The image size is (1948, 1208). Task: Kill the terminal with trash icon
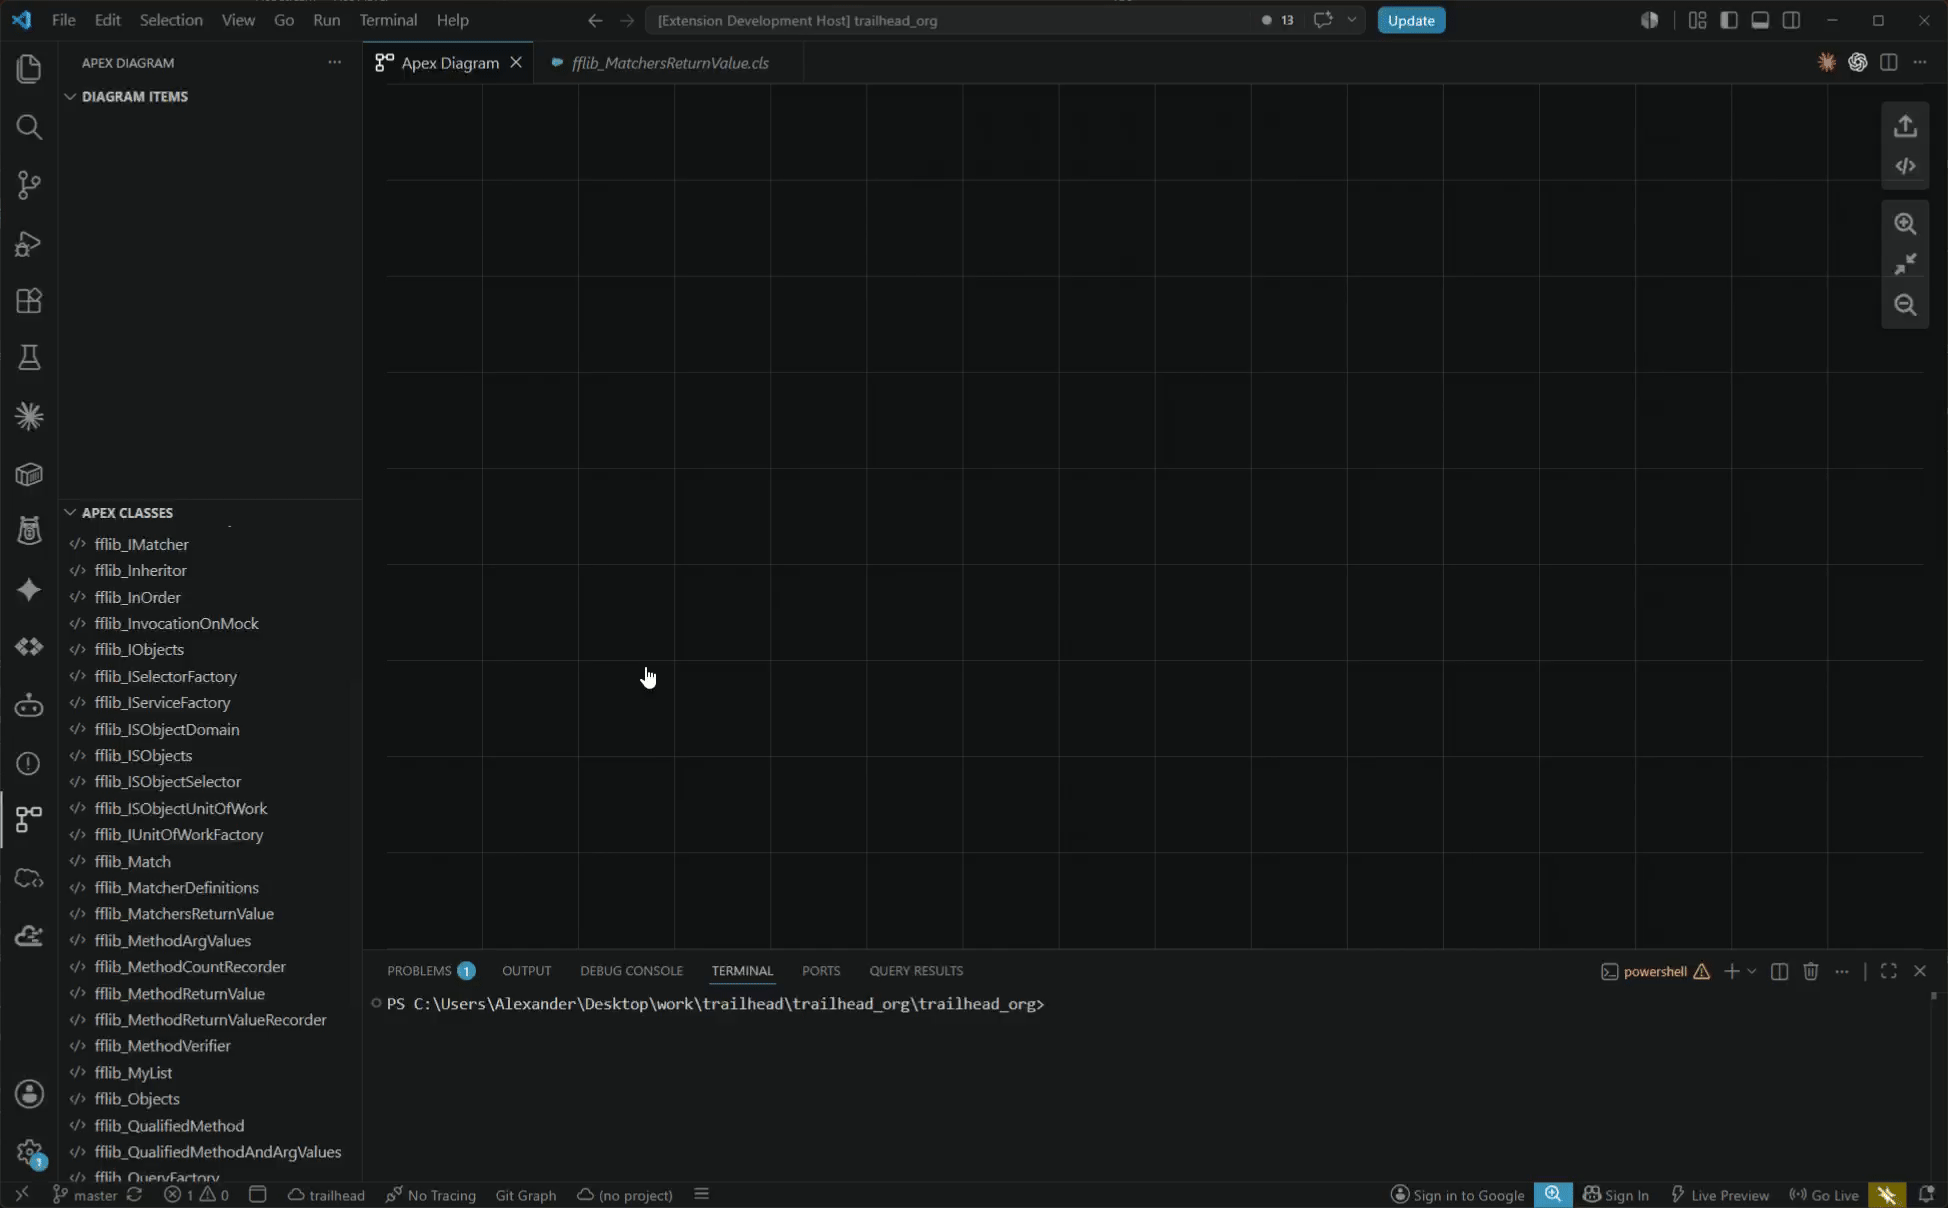pyautogui.click(x=1810, y=971)
